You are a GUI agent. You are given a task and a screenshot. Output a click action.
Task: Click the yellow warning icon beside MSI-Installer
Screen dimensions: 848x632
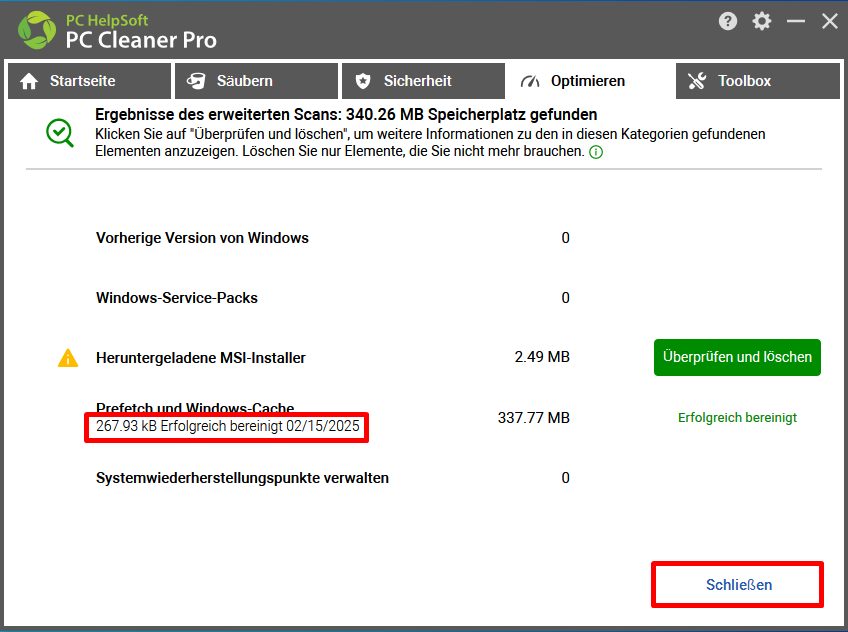(x=68, y=358)
